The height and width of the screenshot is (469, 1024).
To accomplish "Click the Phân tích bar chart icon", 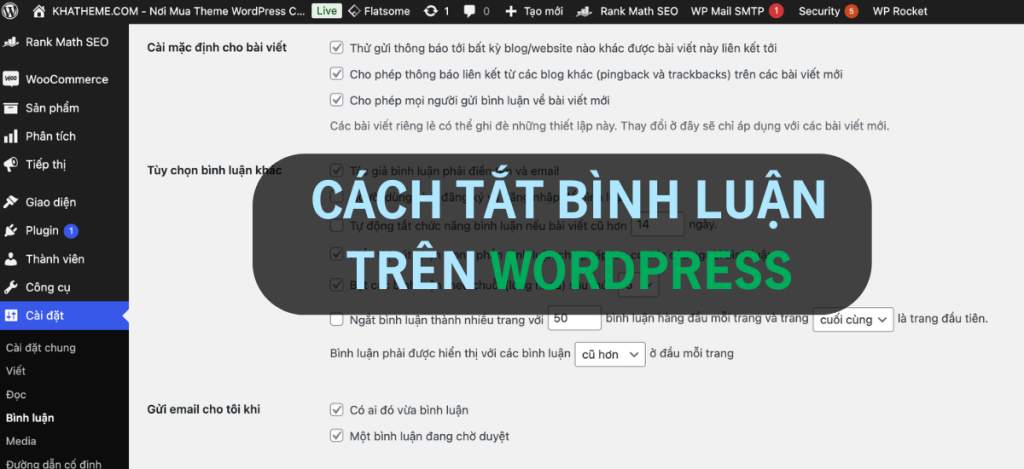I will point(10,137).
